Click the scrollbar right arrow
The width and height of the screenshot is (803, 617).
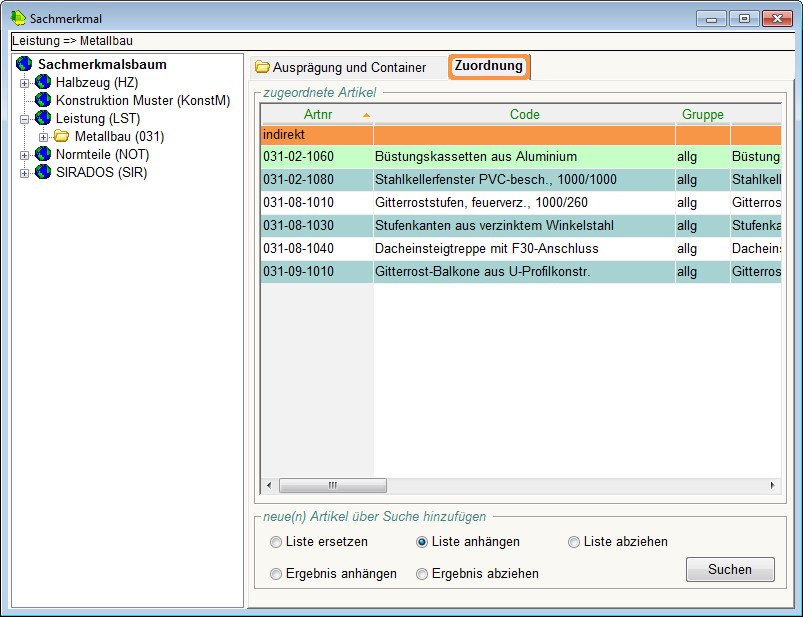(772, 485)
